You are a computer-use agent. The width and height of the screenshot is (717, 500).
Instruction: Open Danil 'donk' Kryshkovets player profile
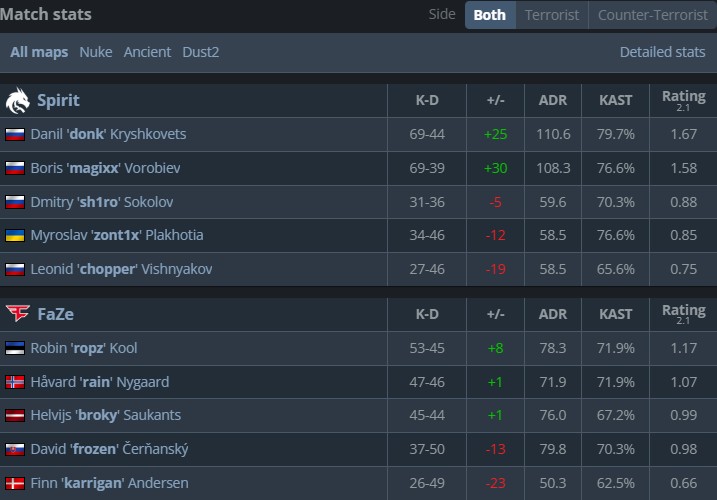(x=108, y=134)
